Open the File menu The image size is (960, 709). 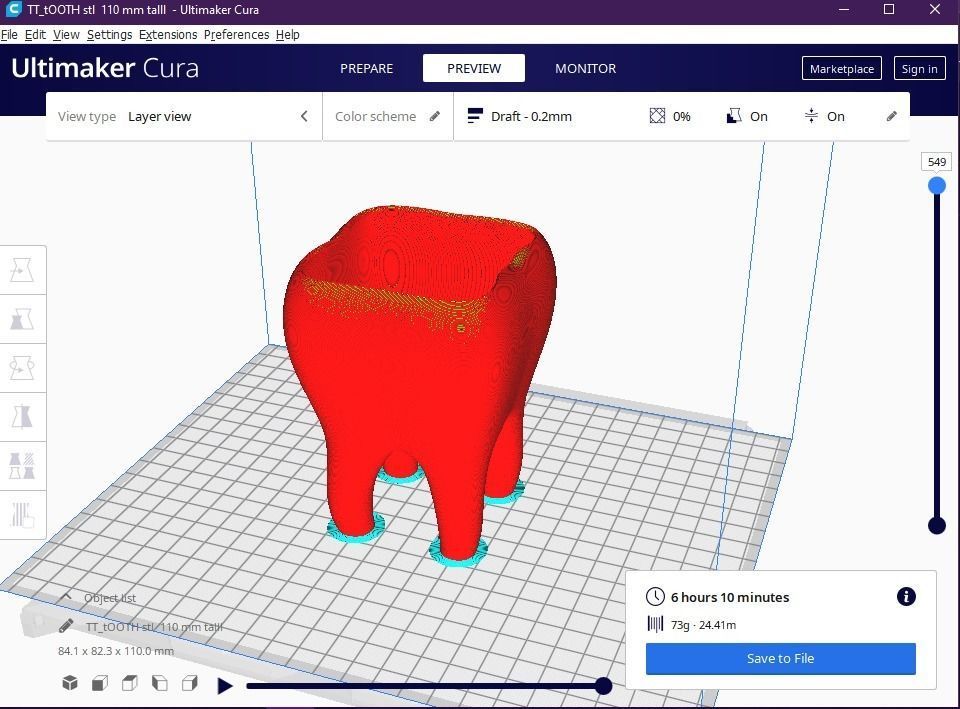tap(9, 34)
